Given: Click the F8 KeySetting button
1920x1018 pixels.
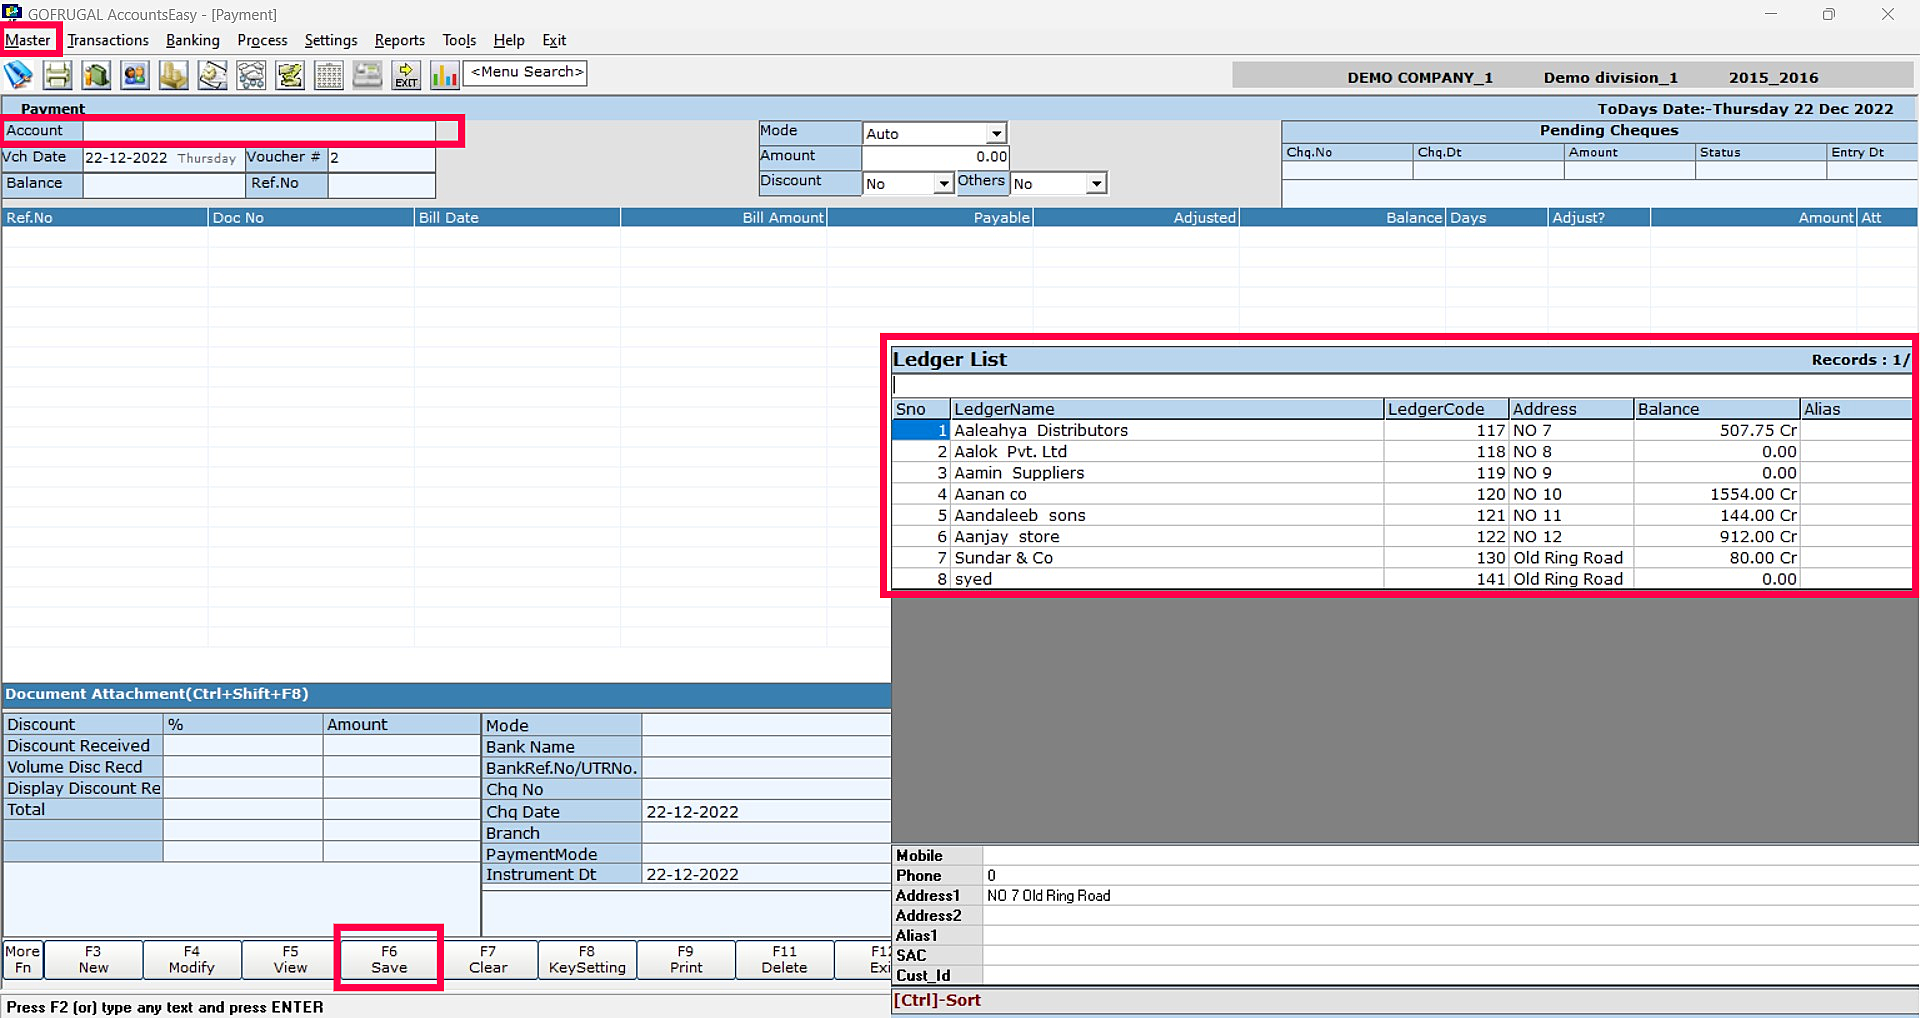Looking at the screenshot, I should click(x=587, y=960).
